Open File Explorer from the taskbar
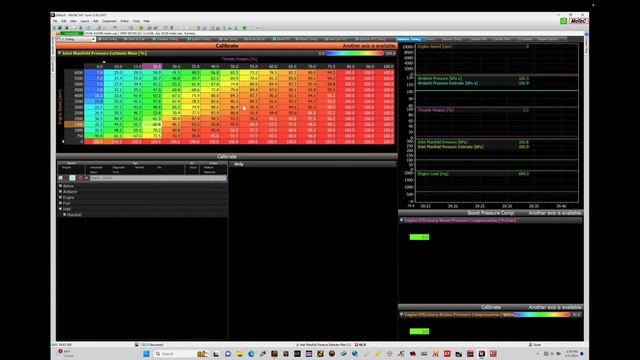Image resolution: width=640 pixels, height=360 pixels. point(240,353)
